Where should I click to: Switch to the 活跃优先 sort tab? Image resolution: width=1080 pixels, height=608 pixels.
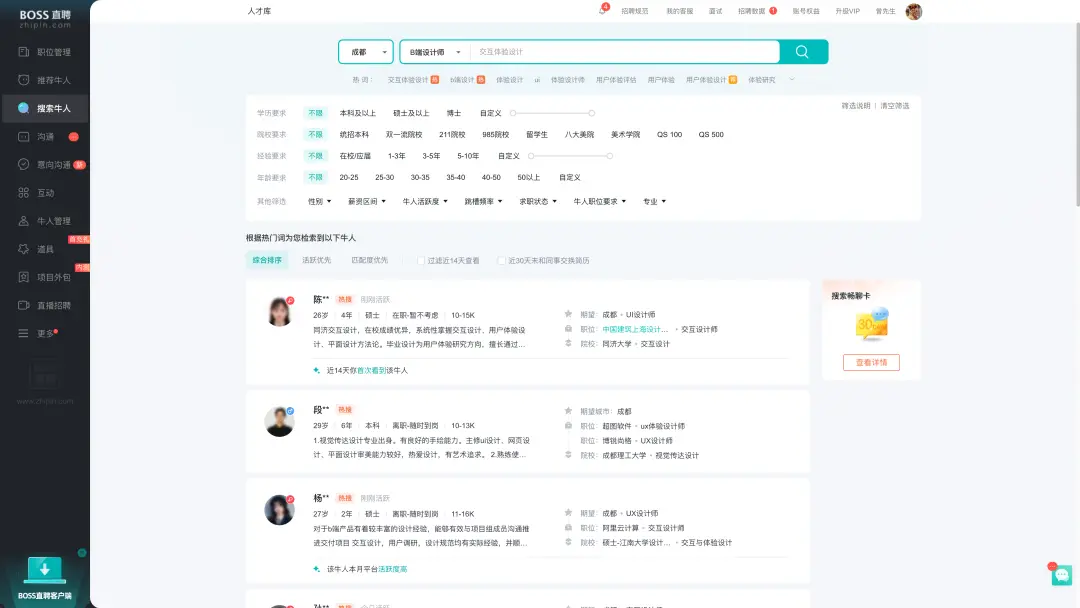point(316,260)
